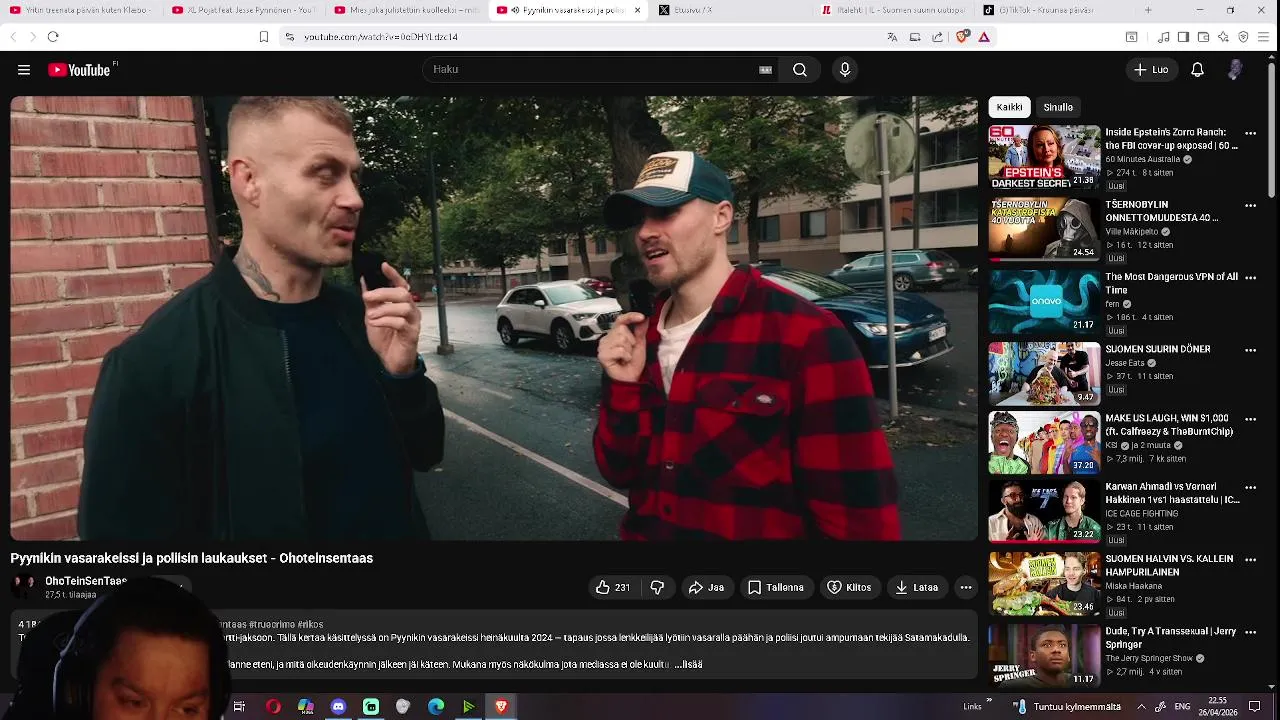Image resolution: width=1280 pixels, height=720 pixels.
Task: Click the Luo create button
Action: (1151, 70)
